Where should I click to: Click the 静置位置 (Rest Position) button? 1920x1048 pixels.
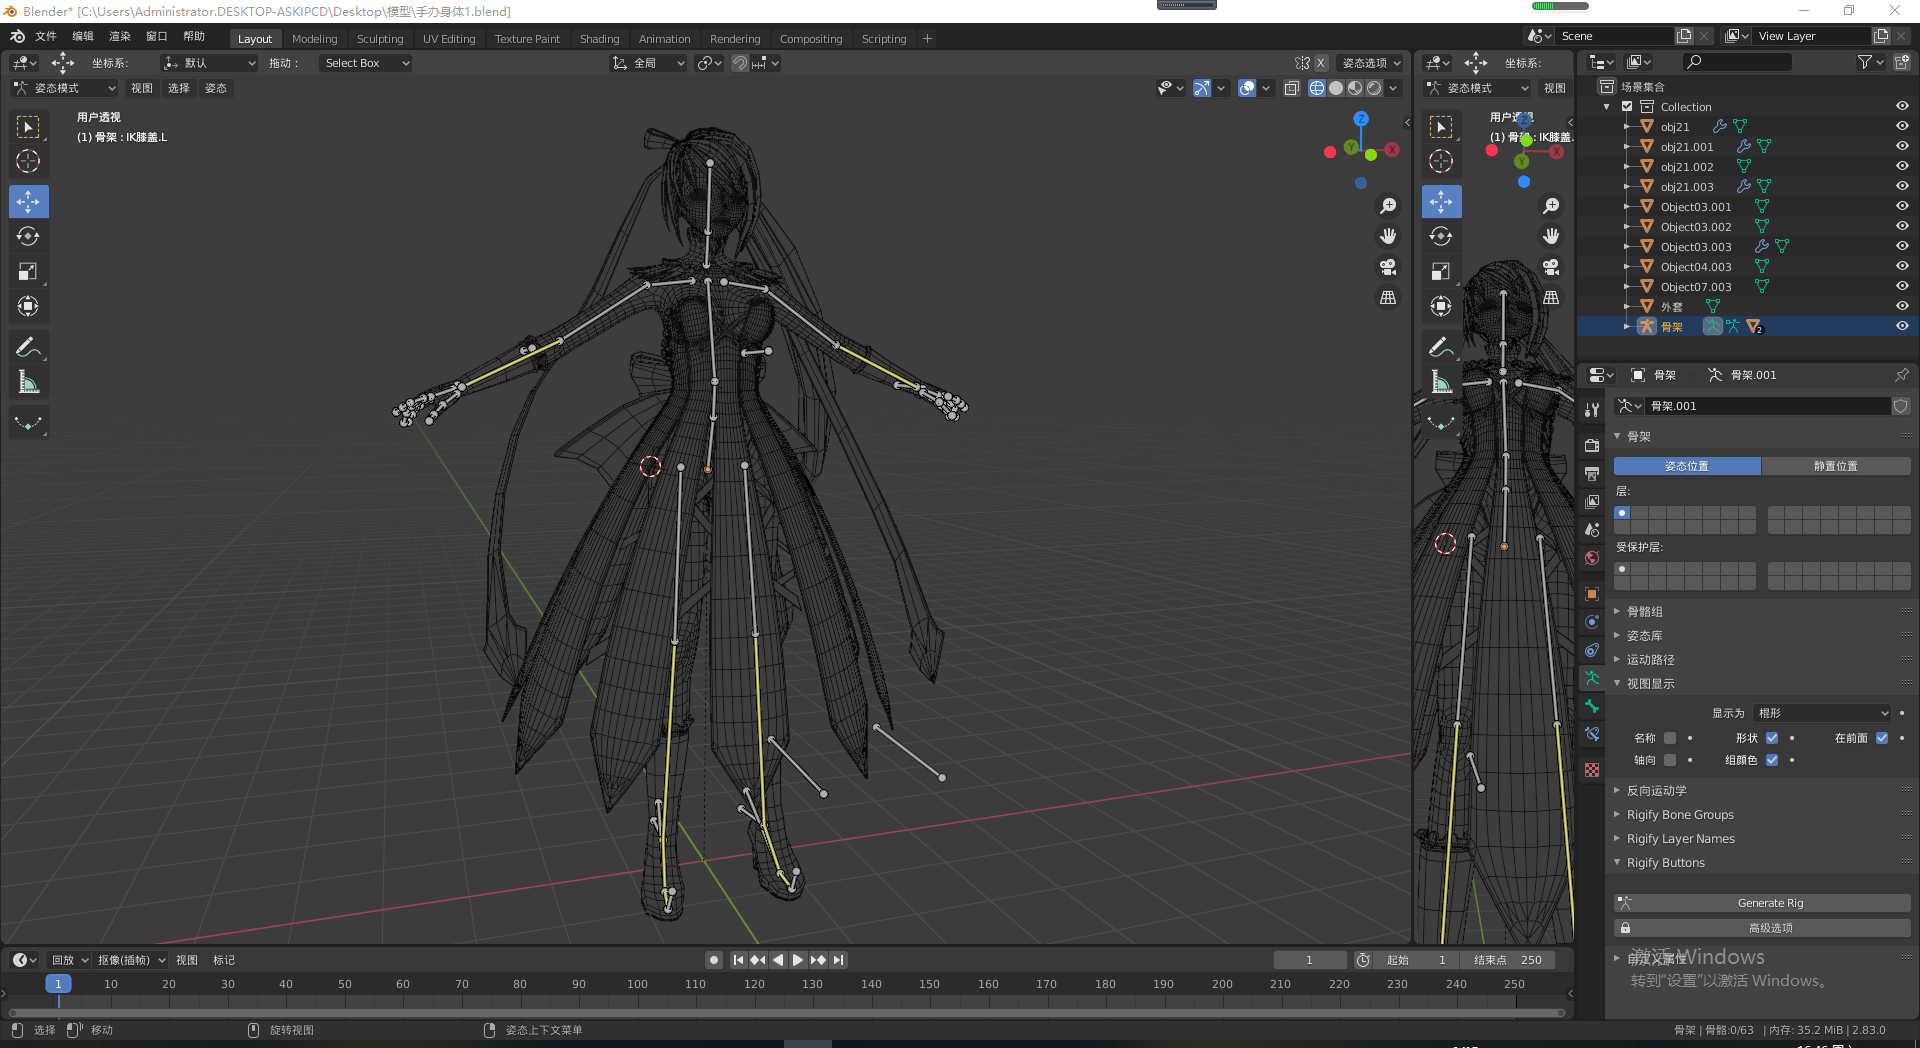point(1835,466)
